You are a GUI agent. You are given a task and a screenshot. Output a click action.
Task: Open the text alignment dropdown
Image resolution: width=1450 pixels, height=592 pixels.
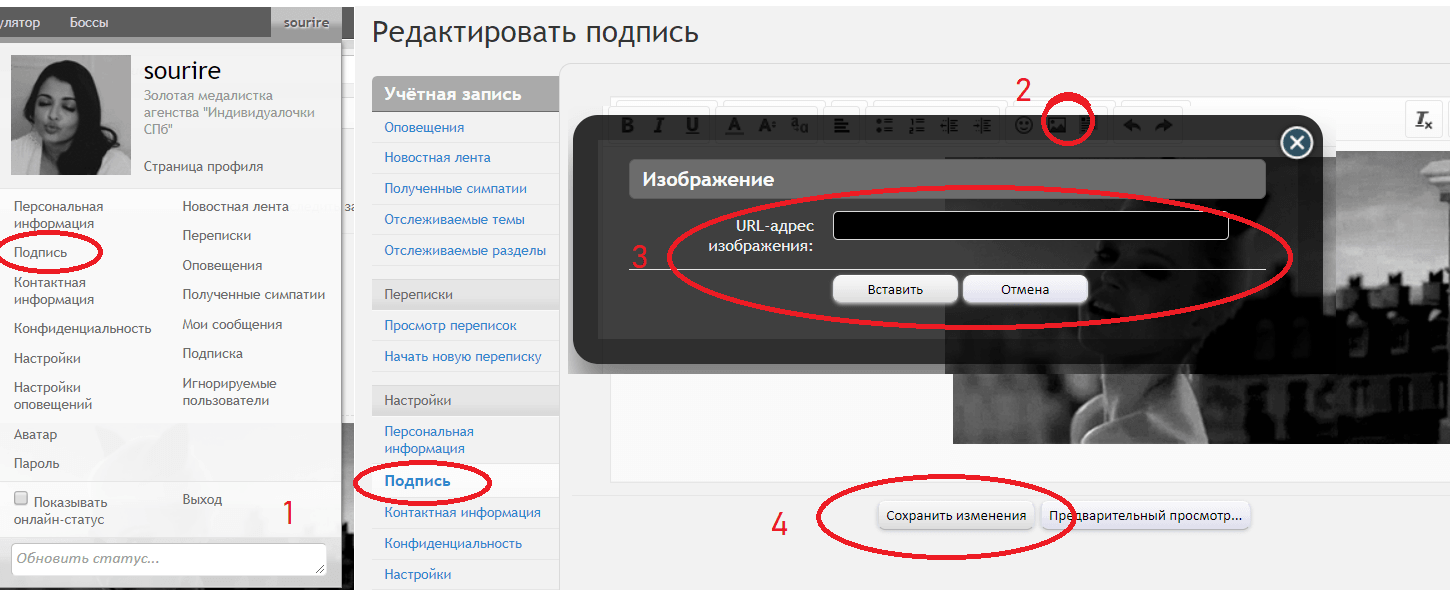tap(842, 126)
